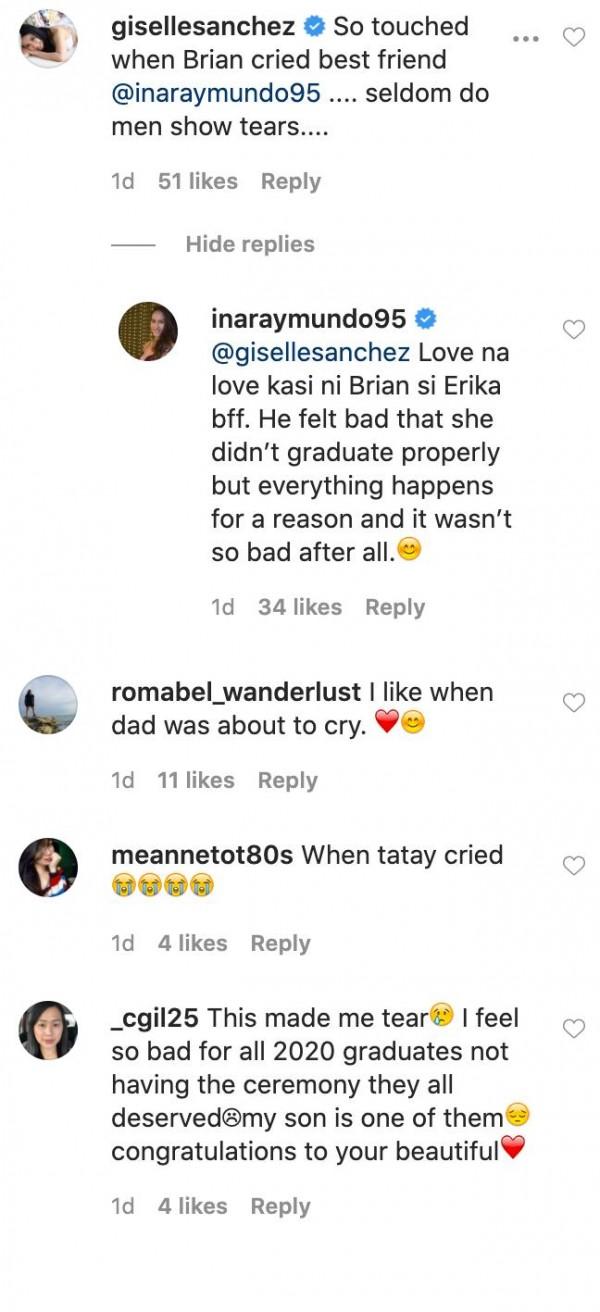Viewport: 600px width, 1312px height.
Task: Open @gisellesanchez mention in reply
Action: click(x=310, y=353)
